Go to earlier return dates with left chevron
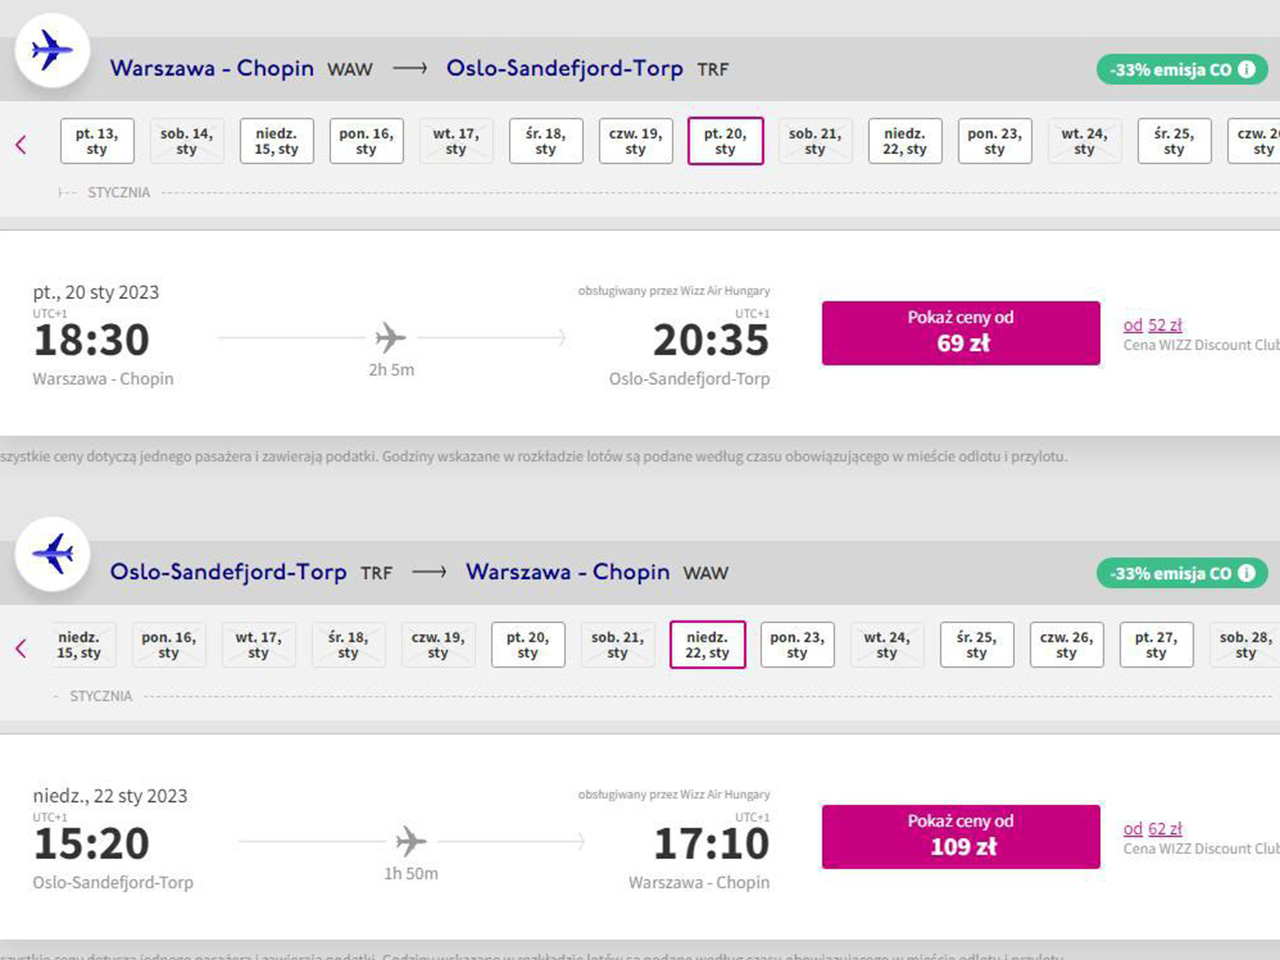 pyautogui.click(x=21, y=648)
